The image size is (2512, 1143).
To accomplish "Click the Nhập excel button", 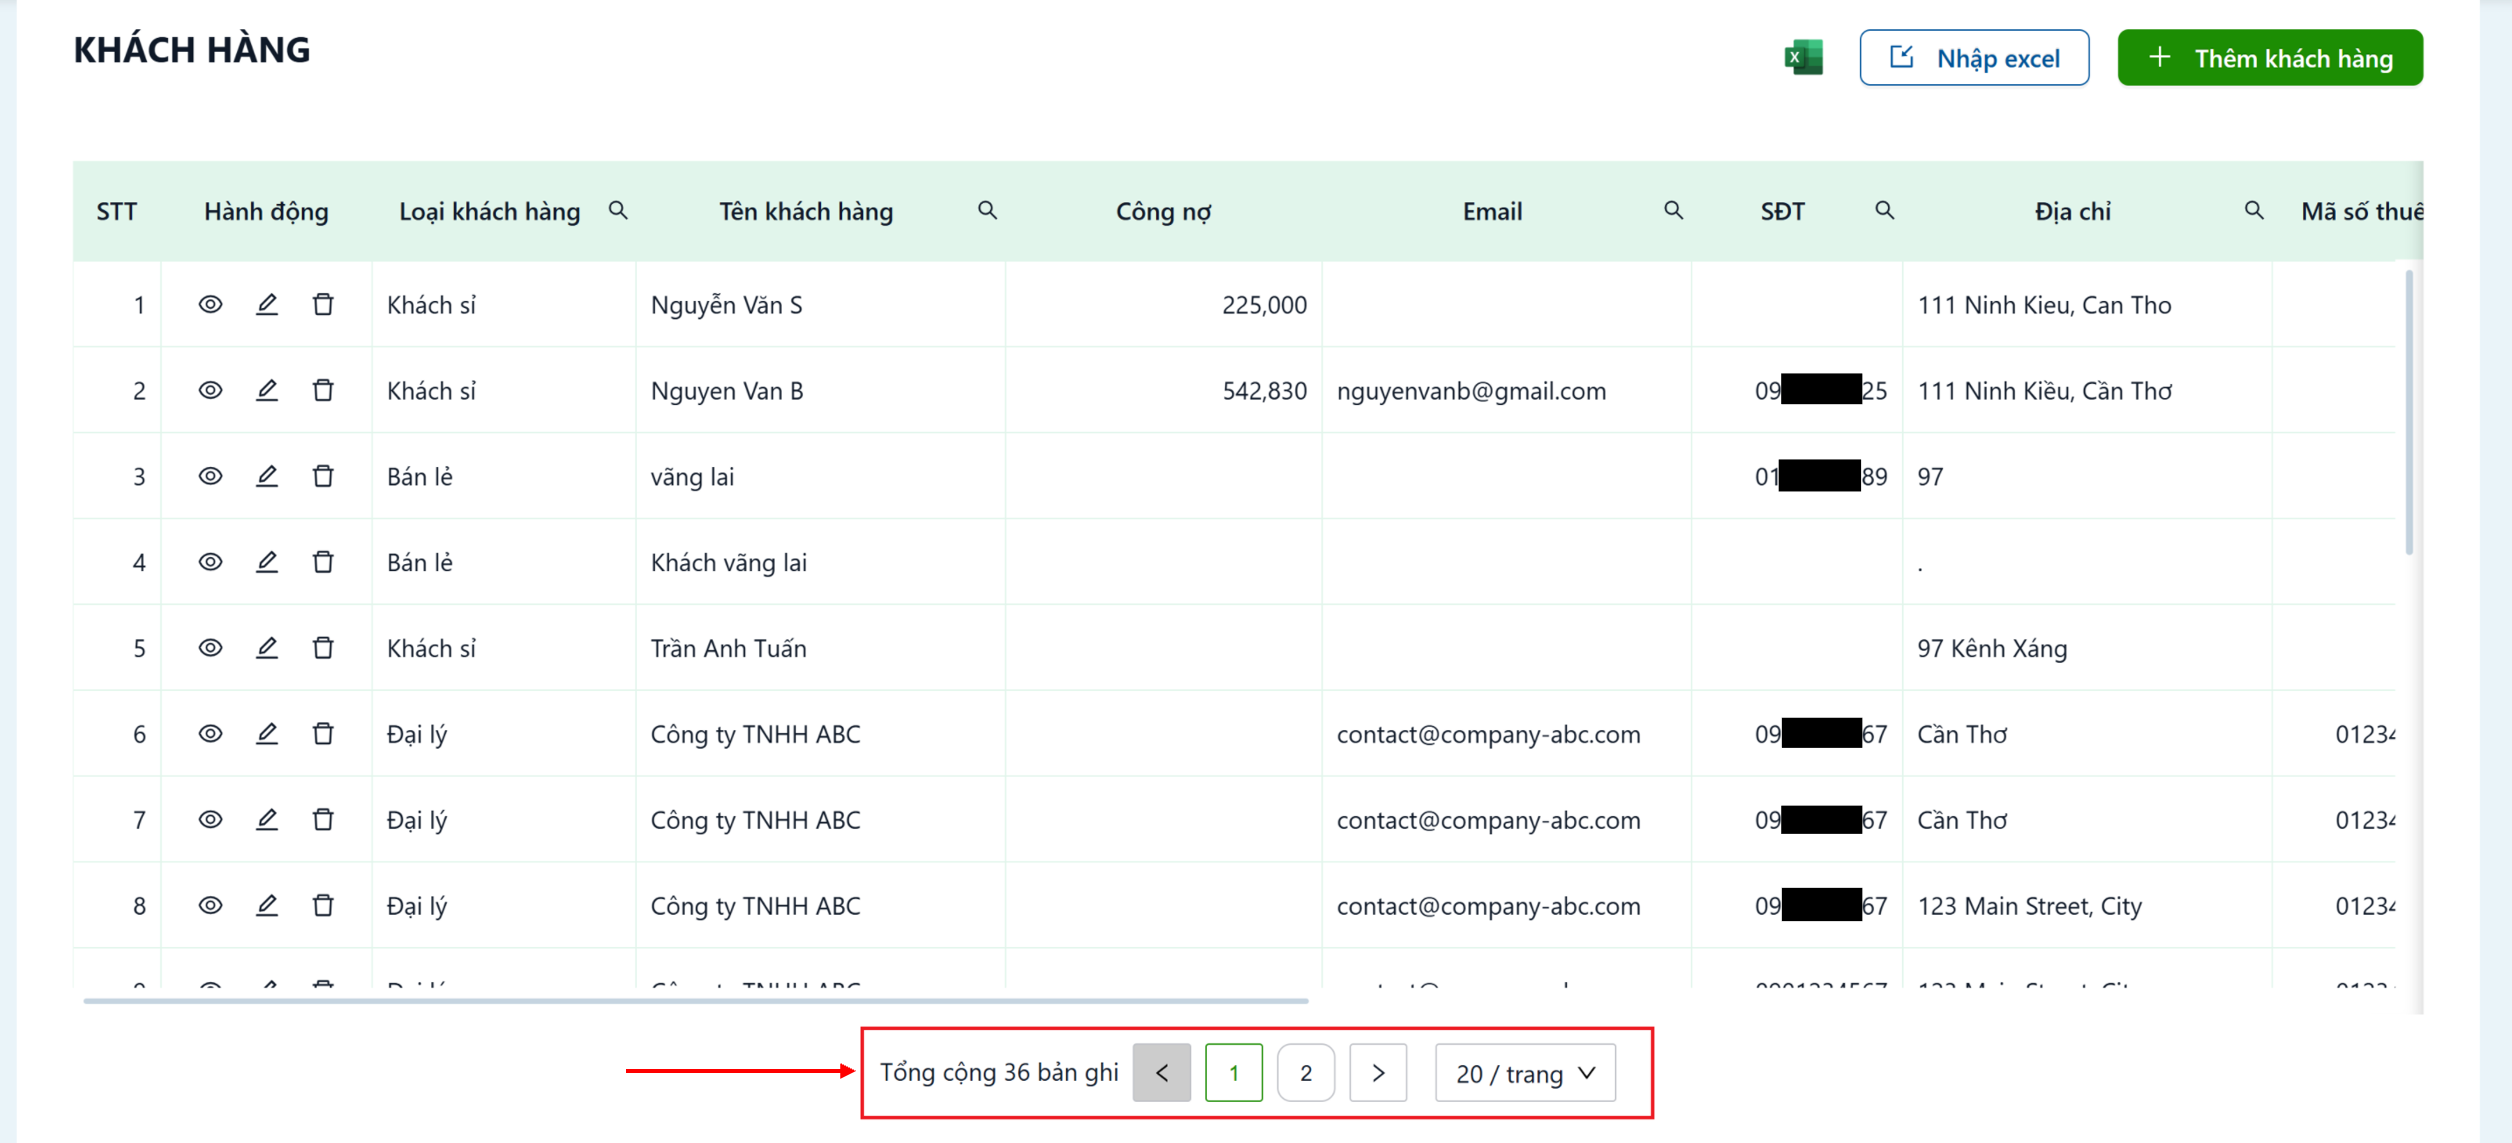I will click(x=1974, y=58).
